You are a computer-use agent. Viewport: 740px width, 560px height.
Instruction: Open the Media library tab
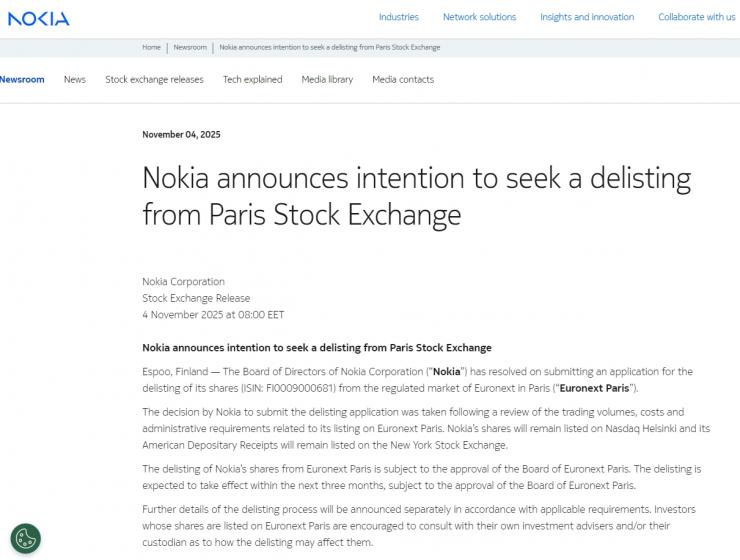[327, 79]
